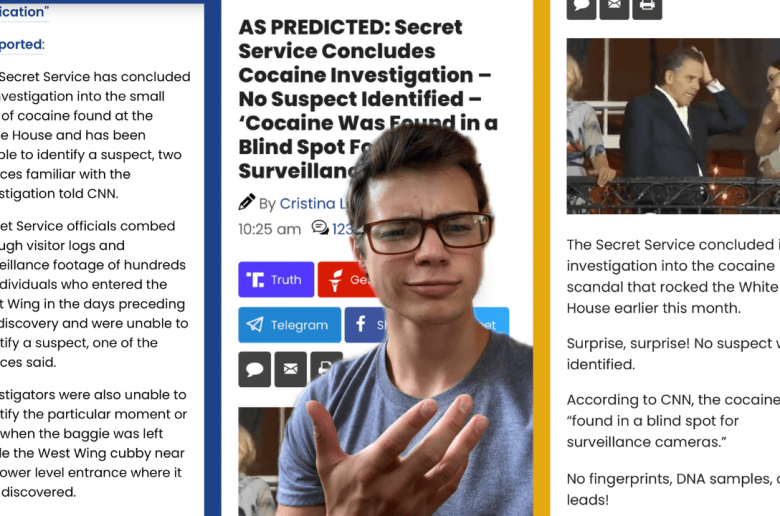
Task: Click printer icon above the balcony photo
Action: pyautogui.click(x=647, y=8)
